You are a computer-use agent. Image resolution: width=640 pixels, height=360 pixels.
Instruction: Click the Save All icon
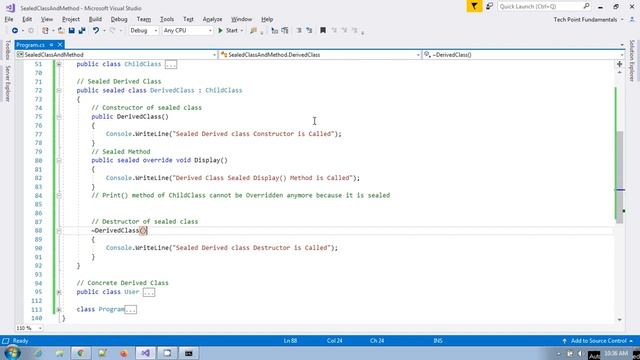coord(82,31)
